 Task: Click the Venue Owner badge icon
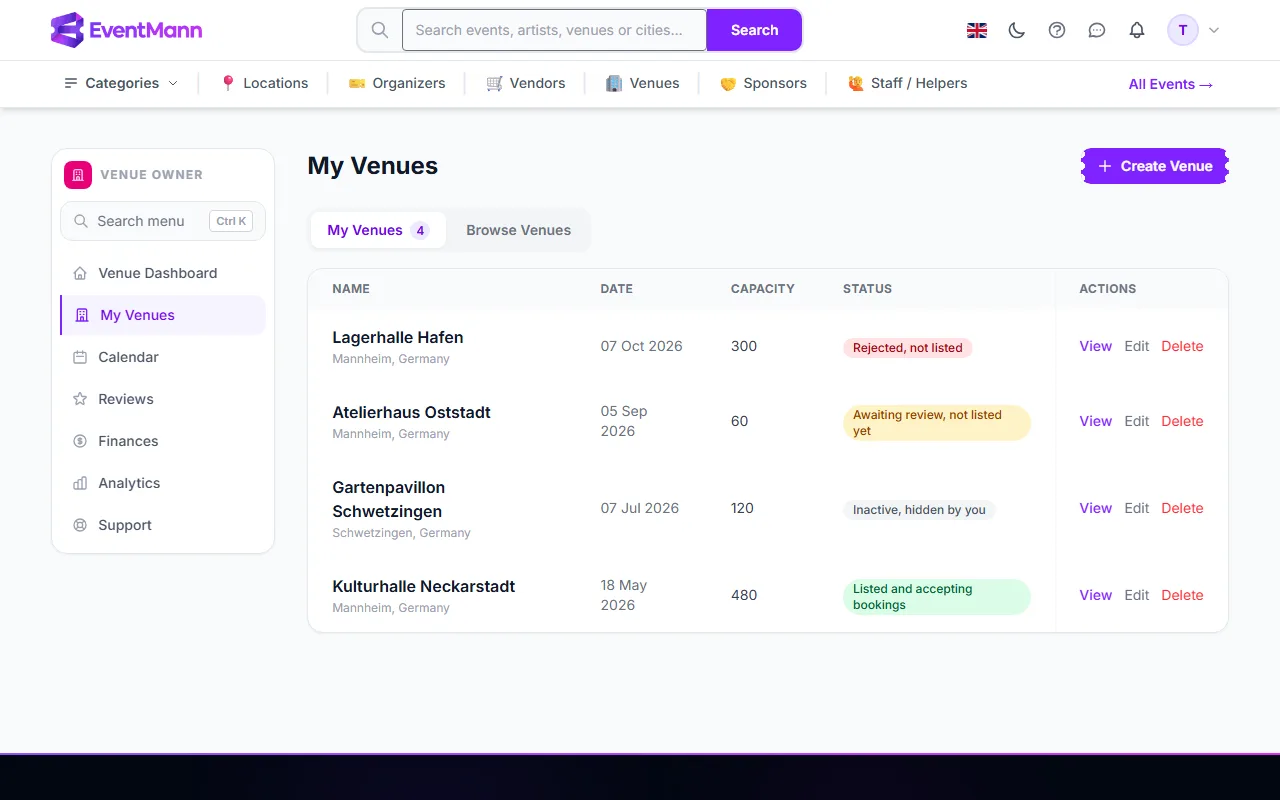[x=78, y=175]
